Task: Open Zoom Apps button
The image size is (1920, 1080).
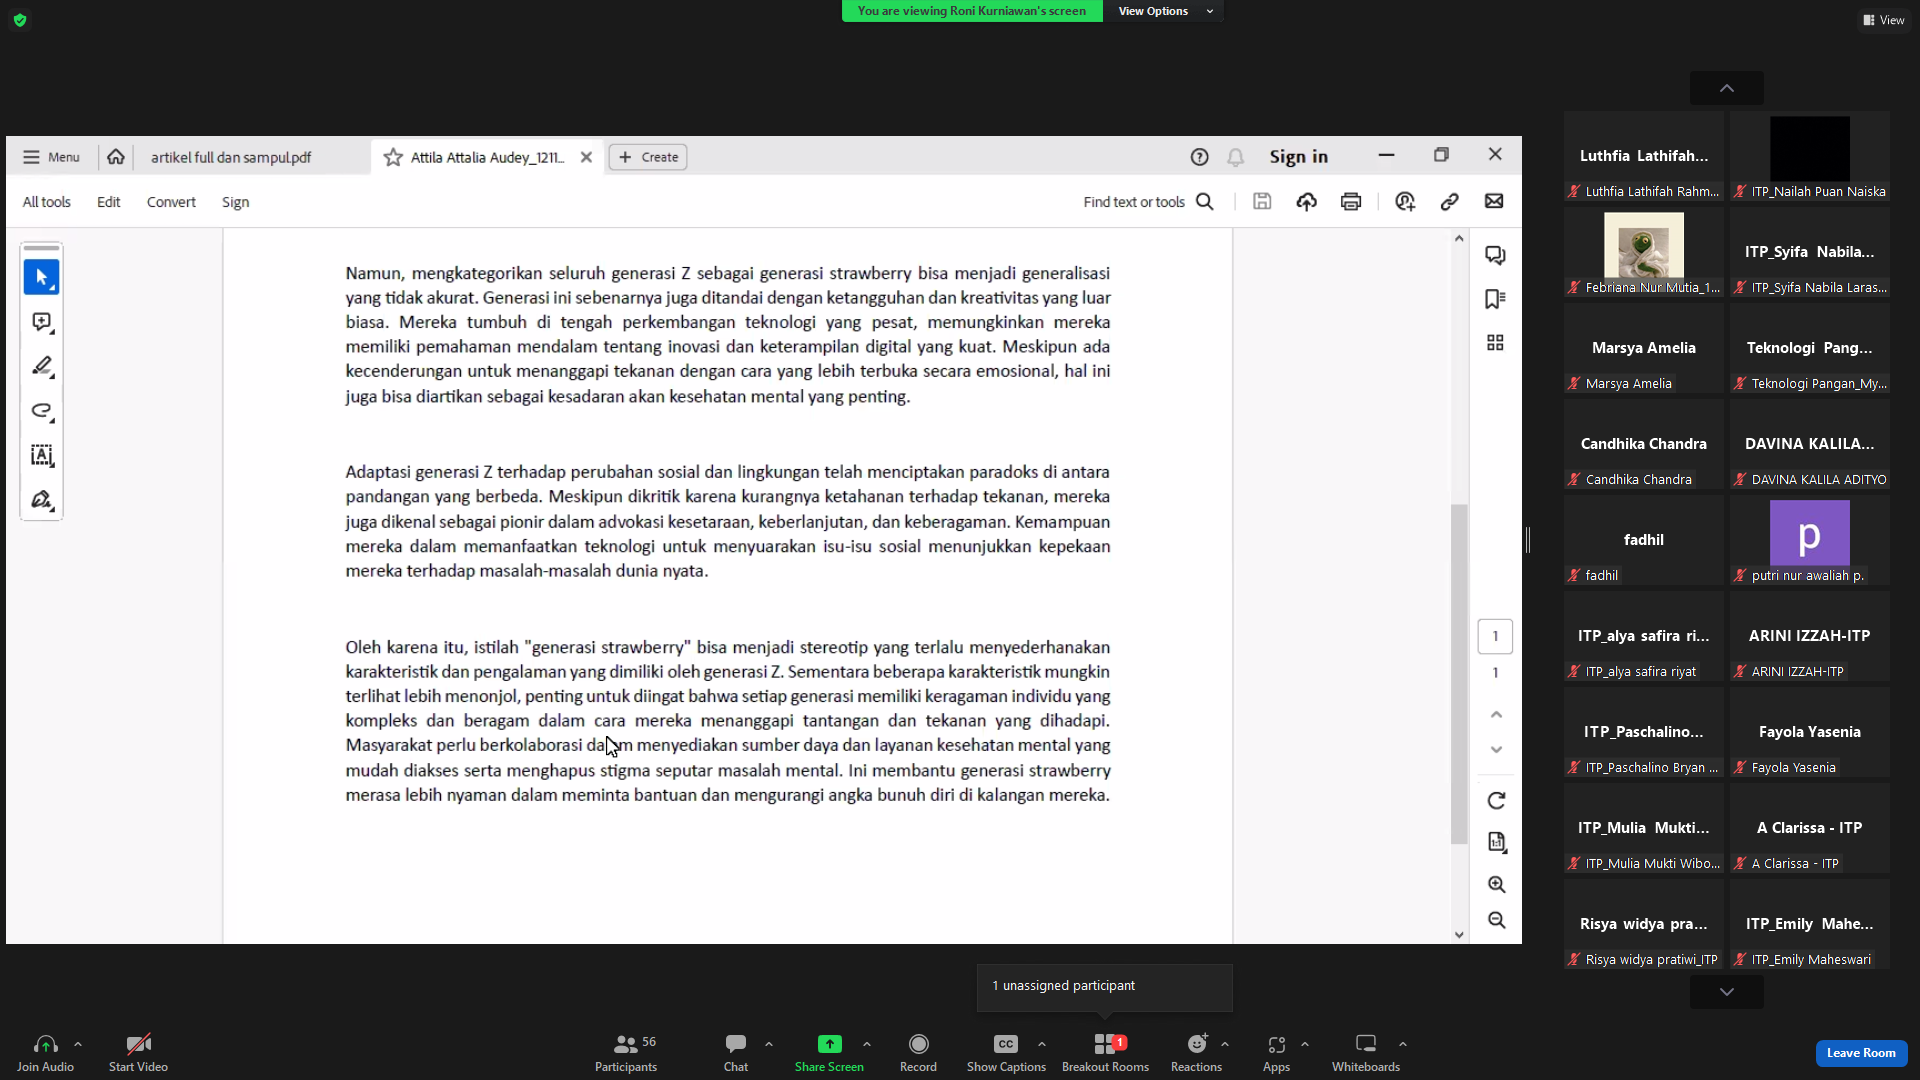Action: point(1276,1053)
